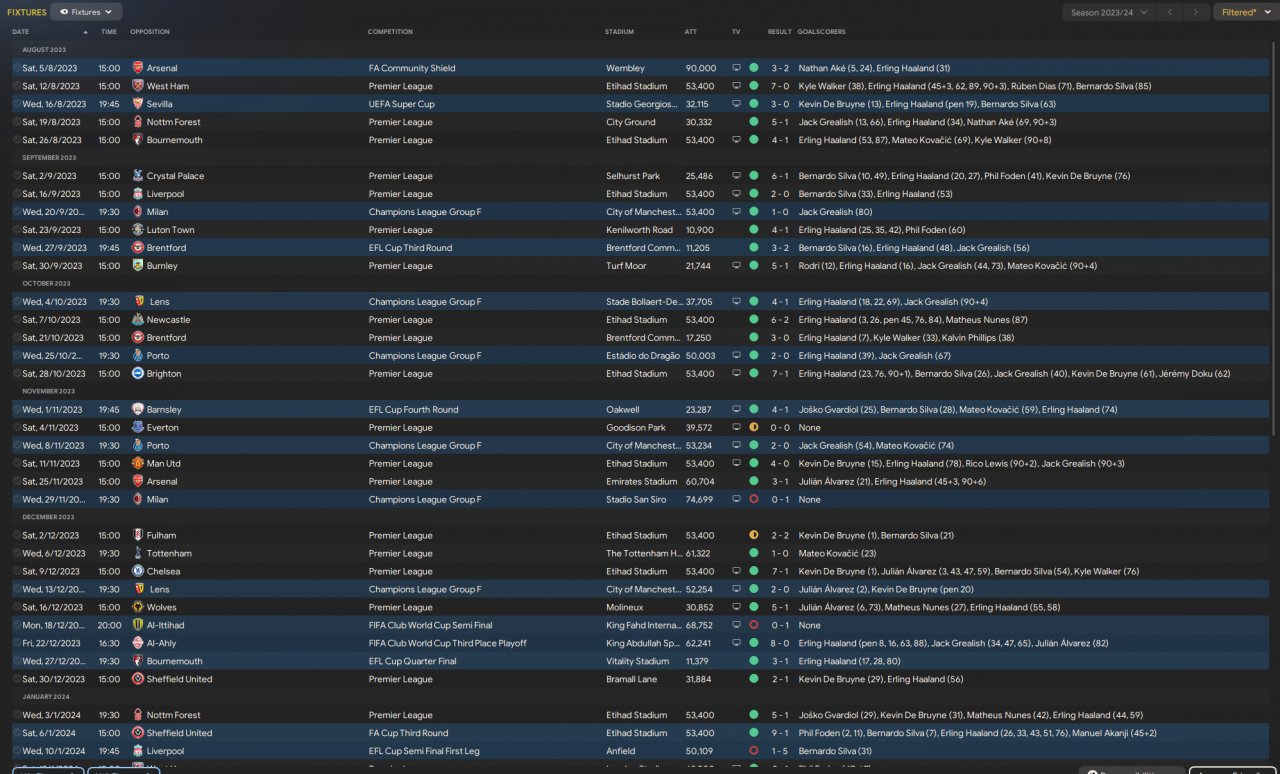Sort by the Goalscorers column header
Image resolution: width=1280 pixels, height=774 pixels.
[x=822, y=32]
